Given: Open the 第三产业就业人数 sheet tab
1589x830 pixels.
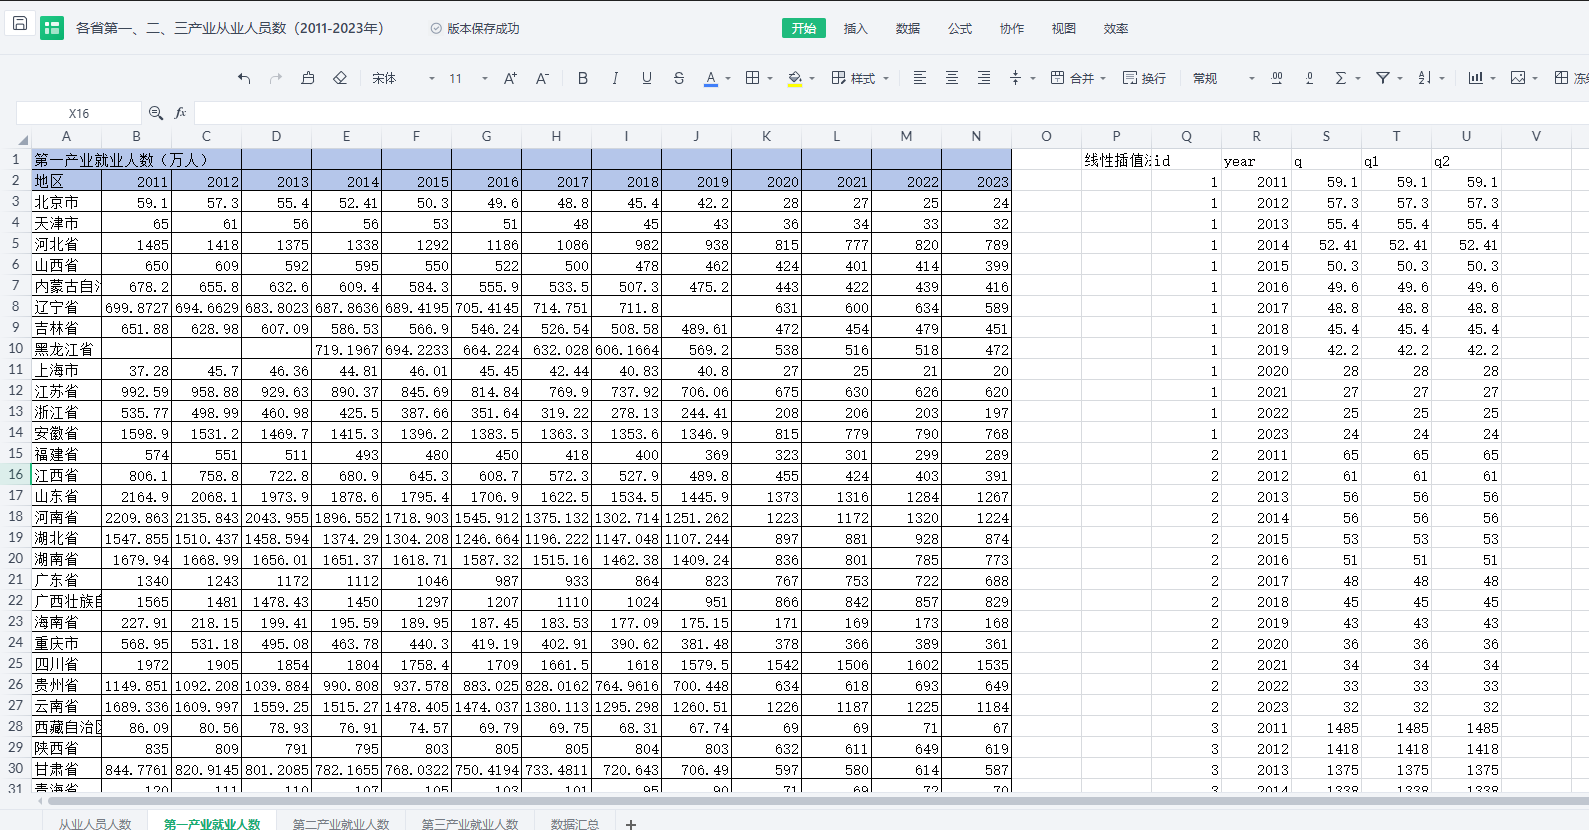Looking at the screenshot, I should pos(470,823).
